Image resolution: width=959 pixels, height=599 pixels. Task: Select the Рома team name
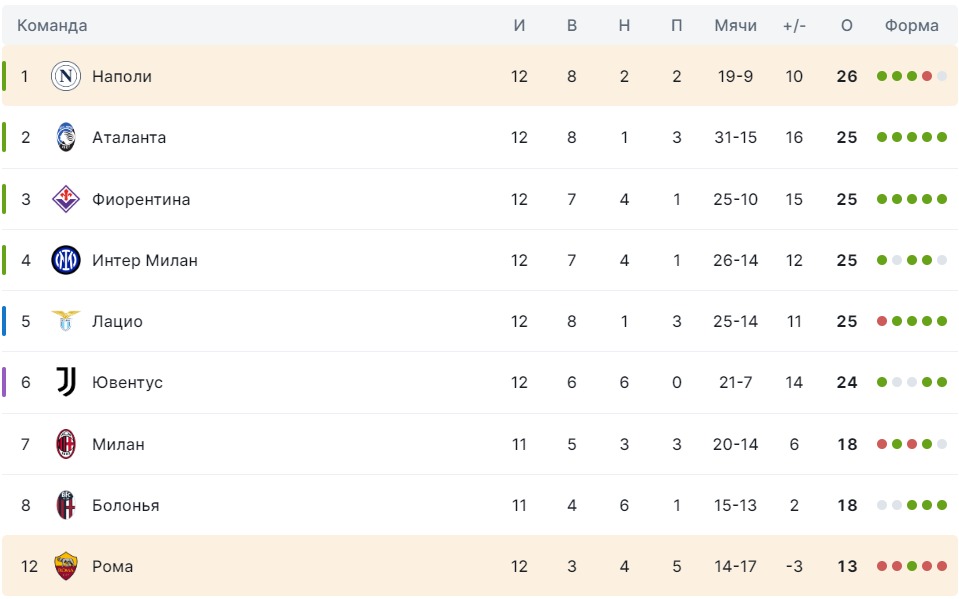point(113,567)
